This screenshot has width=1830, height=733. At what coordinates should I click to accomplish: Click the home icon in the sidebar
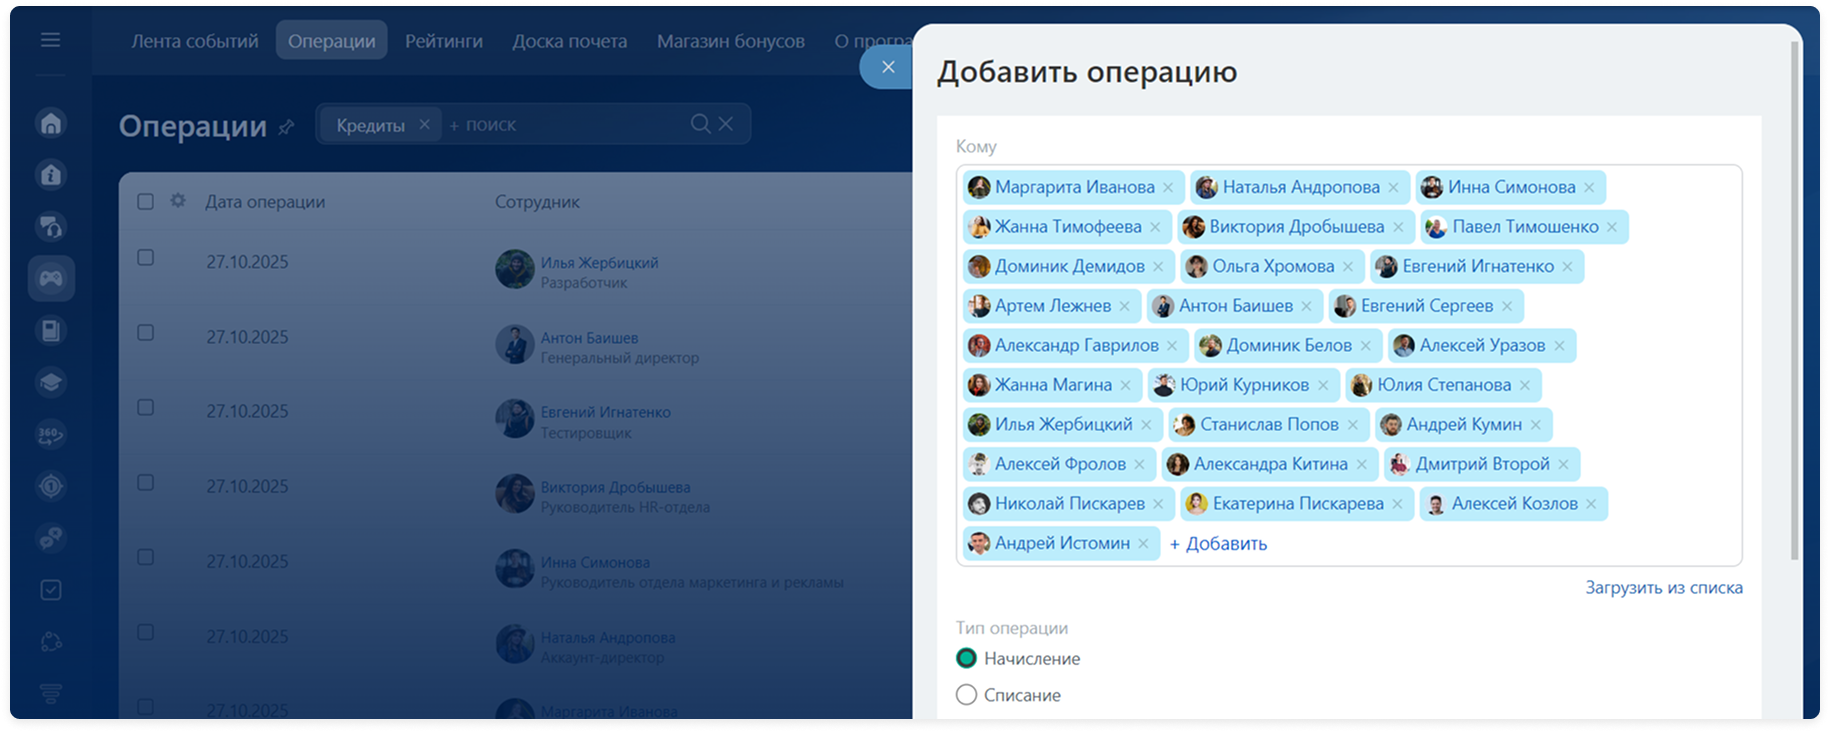[51, 123]
